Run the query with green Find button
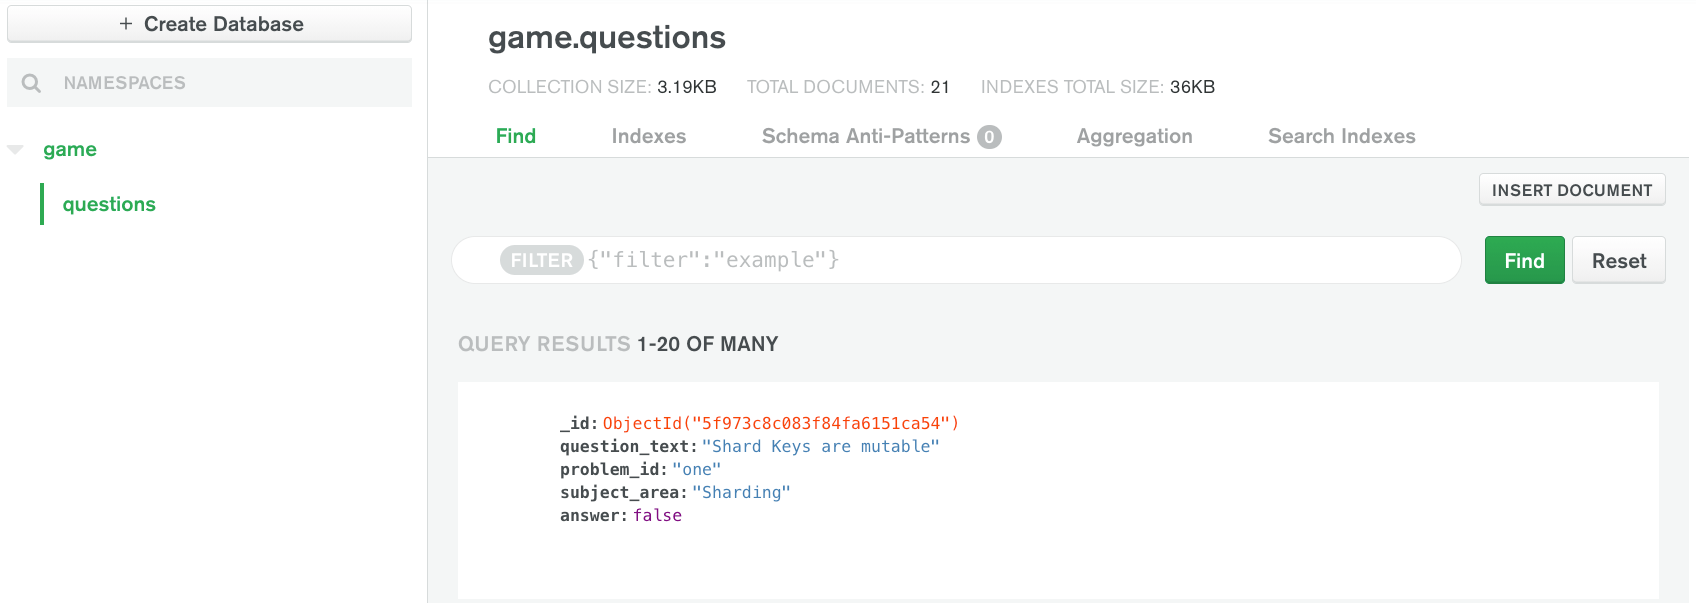 coord(1524,260)
